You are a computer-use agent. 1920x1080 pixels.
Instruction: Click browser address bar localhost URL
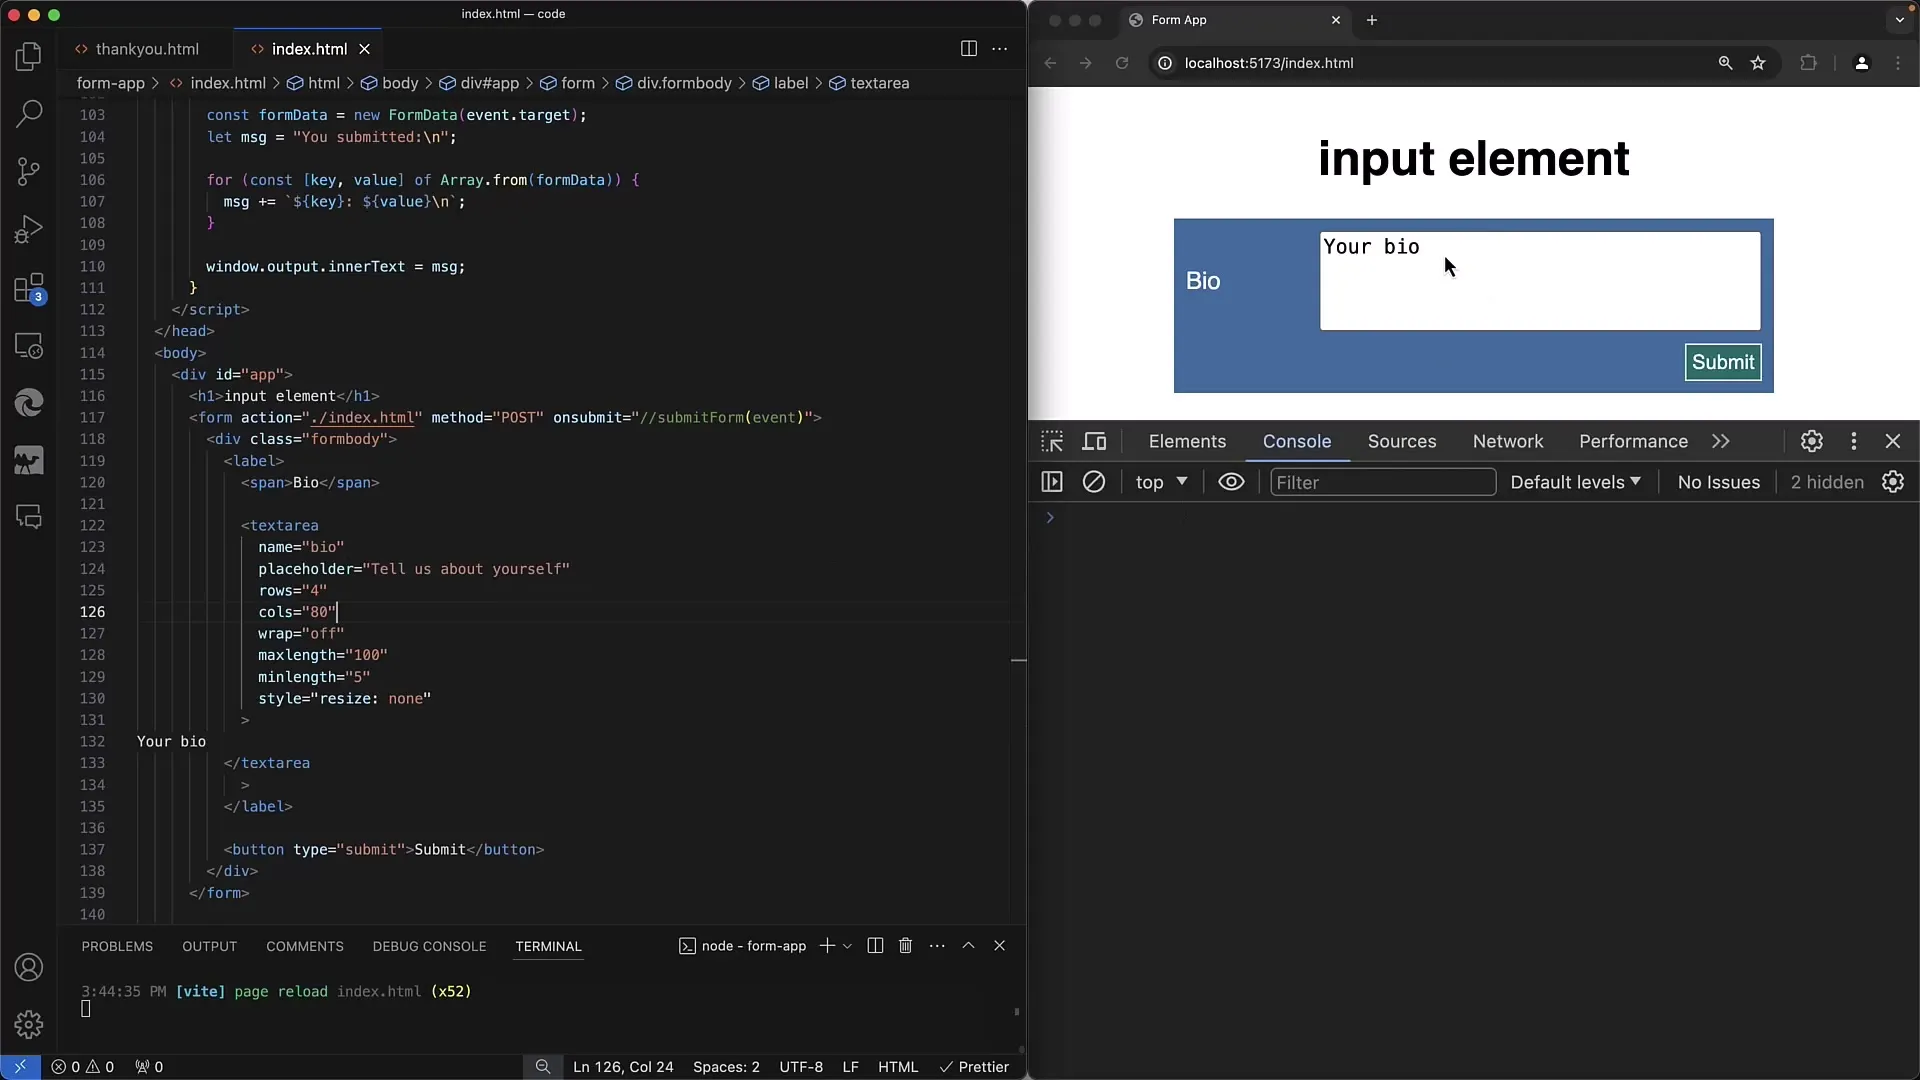(x=1268, y=63)
